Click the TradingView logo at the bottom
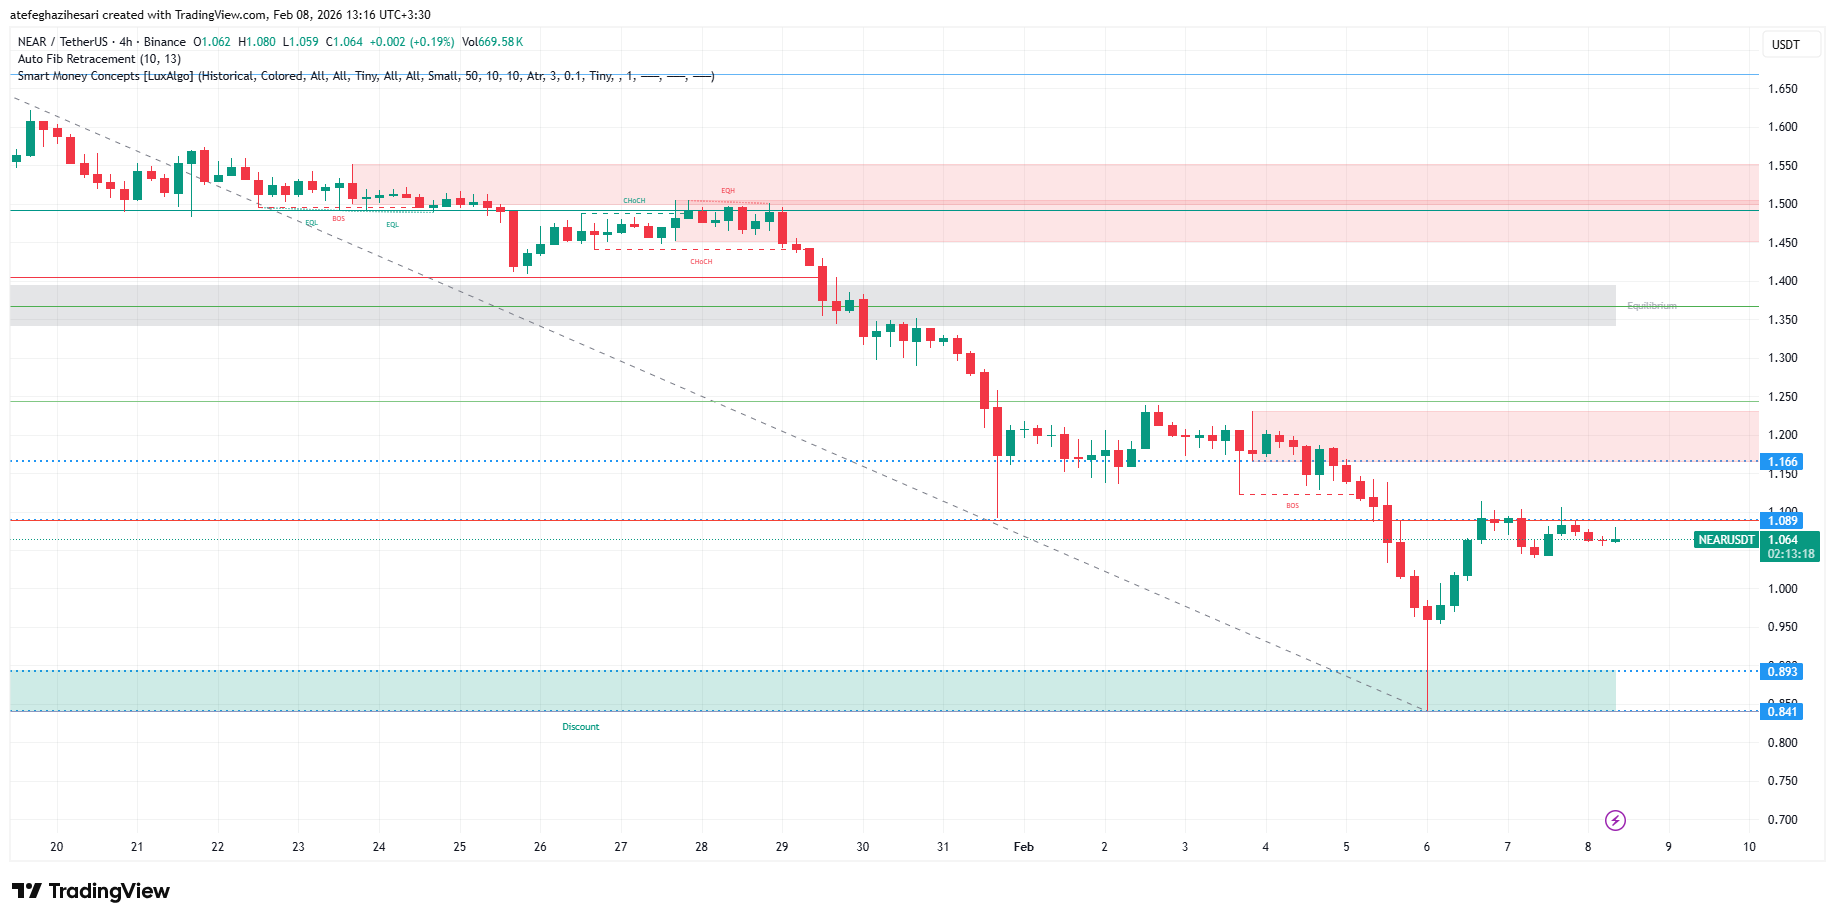This screenshot has width=1835, height=921. [x=91, y=891]
